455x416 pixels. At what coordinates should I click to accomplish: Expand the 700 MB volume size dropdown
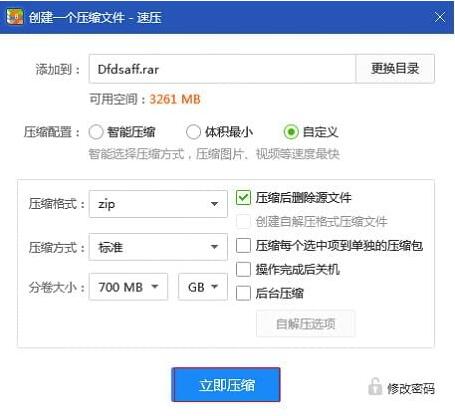128,287
